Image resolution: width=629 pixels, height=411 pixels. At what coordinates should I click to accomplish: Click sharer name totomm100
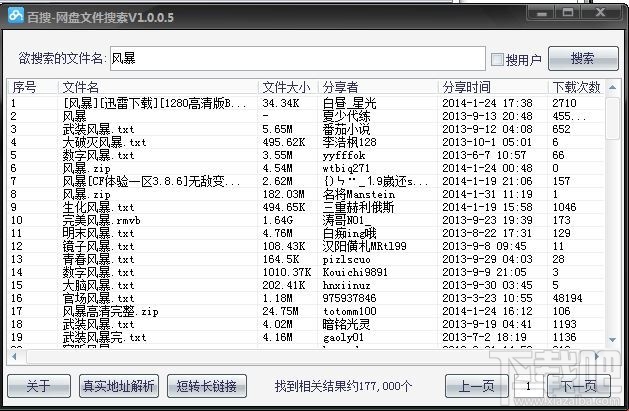pos(349,311)
